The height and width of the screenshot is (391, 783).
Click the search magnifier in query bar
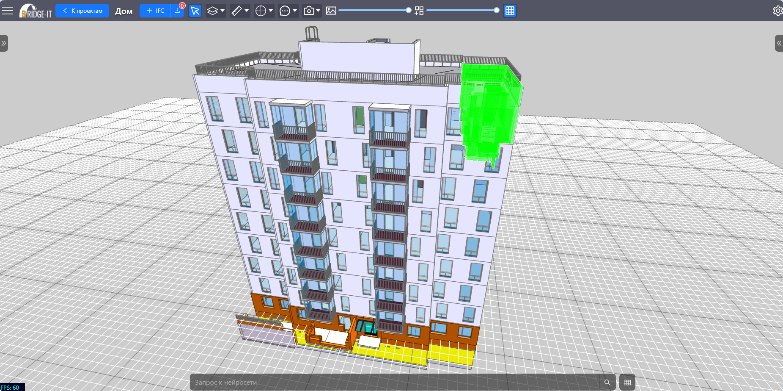[x=607, y=383]
